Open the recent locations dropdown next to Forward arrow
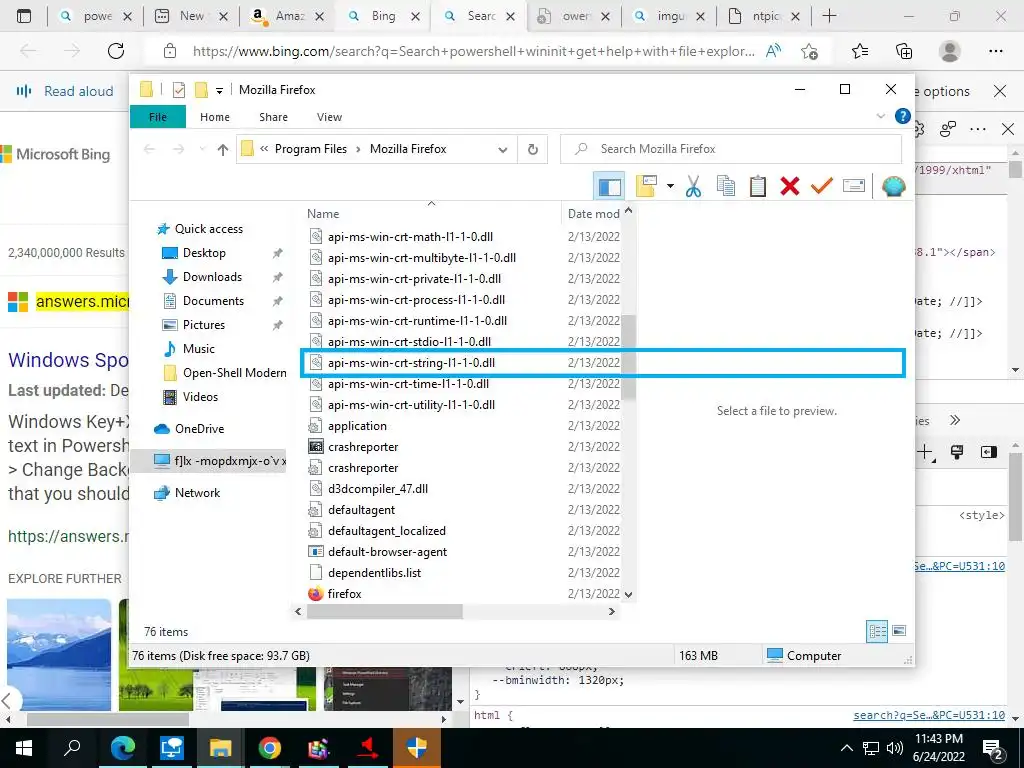 click(x=202, y=150)
